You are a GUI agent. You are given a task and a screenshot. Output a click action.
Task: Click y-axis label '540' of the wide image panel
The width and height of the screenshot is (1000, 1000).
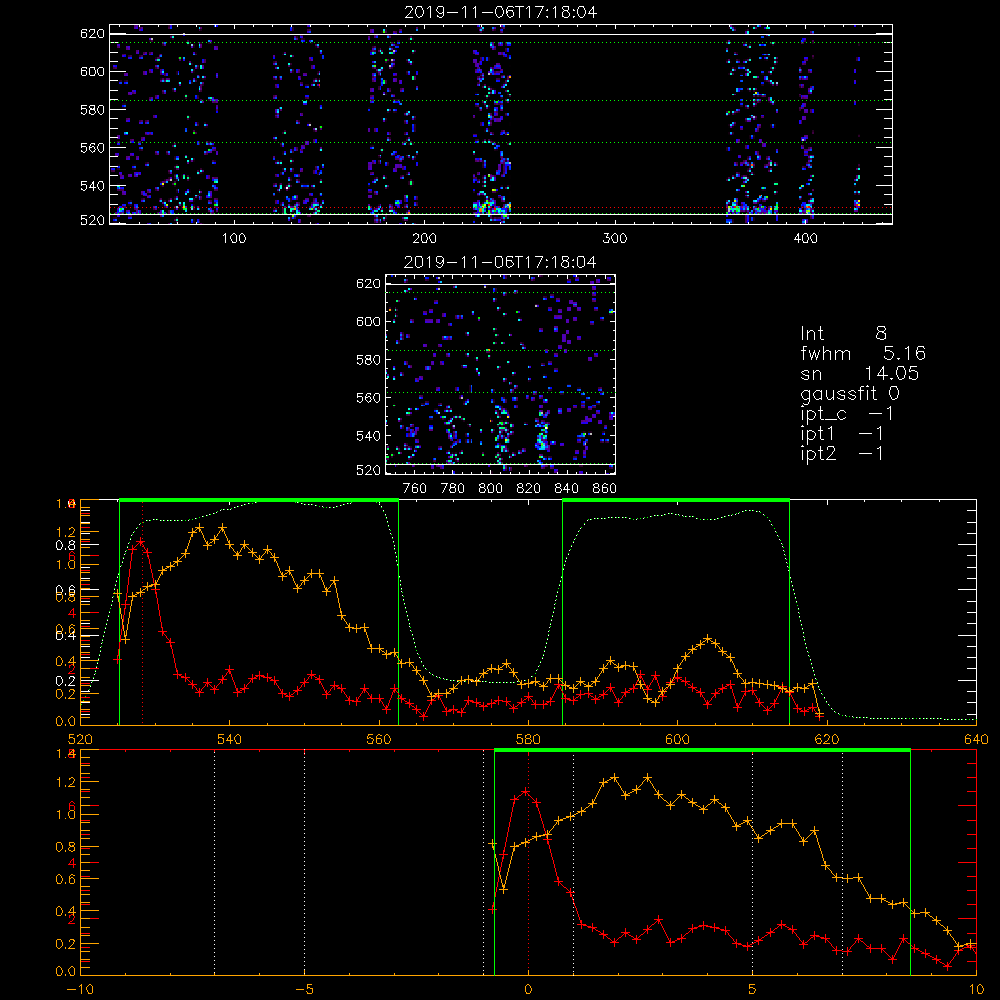pos(92,186)
